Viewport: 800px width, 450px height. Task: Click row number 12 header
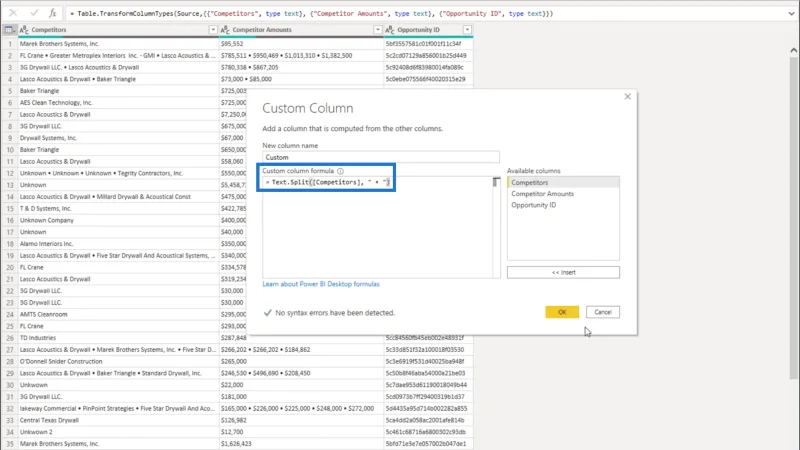[10, 173]
